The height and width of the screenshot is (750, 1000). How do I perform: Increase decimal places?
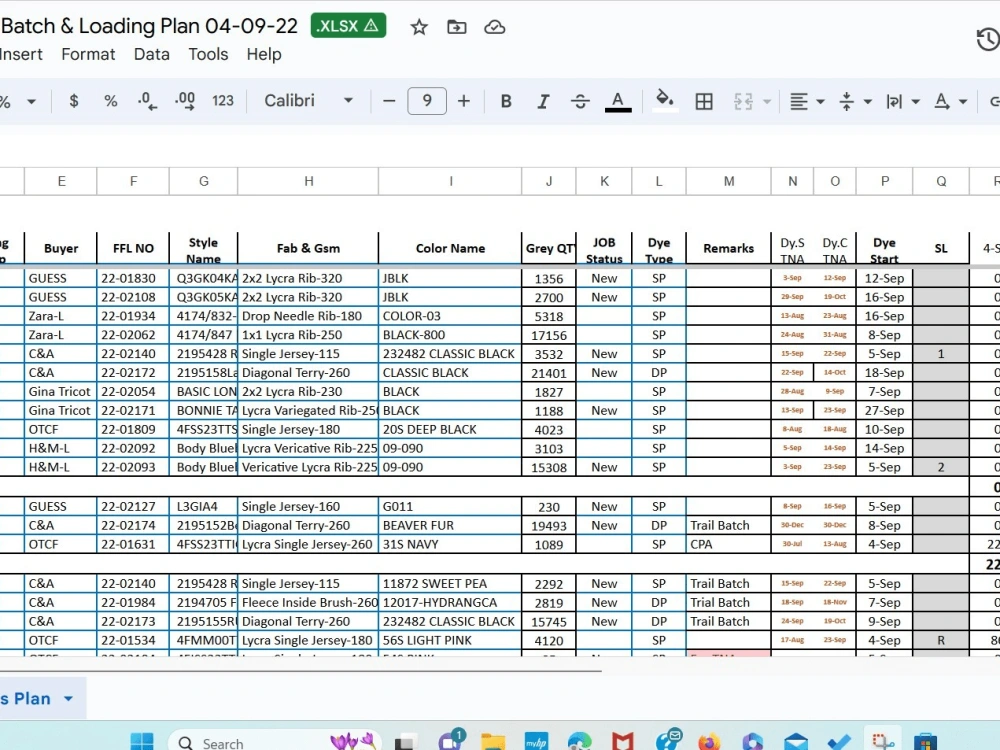click(x=185, y=101)
